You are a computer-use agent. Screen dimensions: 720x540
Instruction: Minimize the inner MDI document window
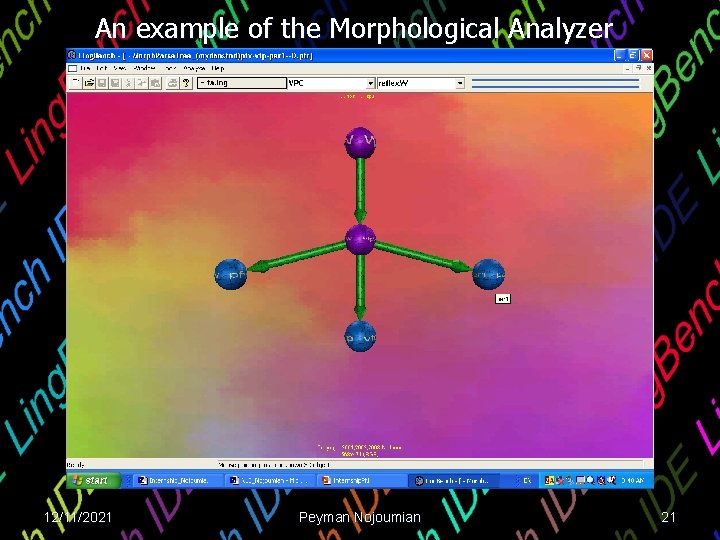pyautogui.click(x=627, y=68)
